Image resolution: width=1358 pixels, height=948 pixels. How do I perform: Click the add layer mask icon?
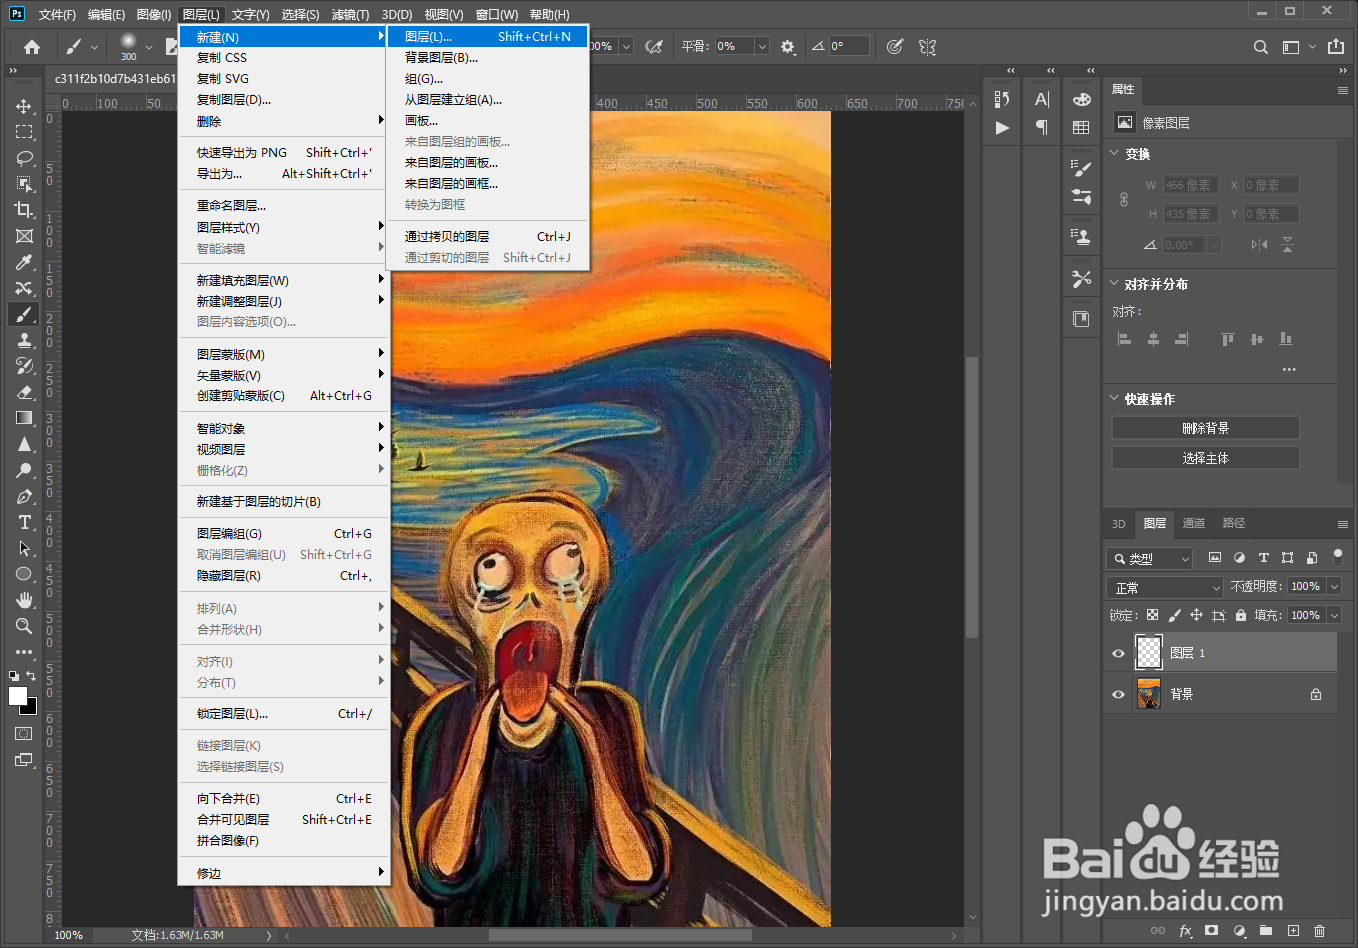click(1212, 931)
